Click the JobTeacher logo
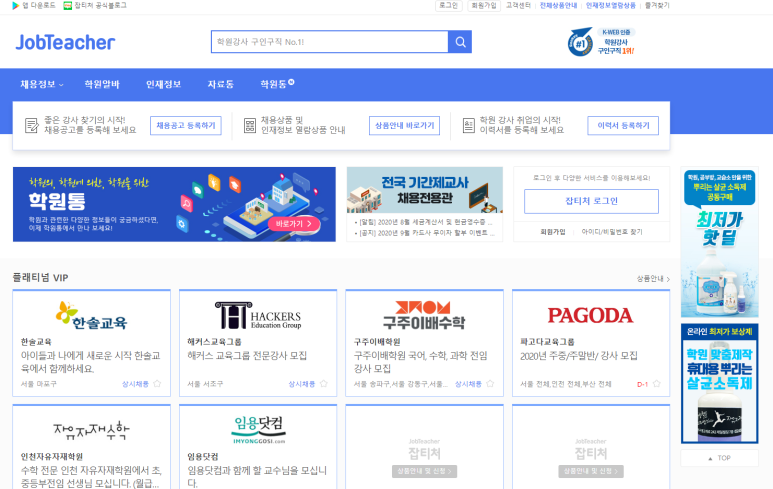This screenshot has width=773, height=489. click(65, 42)
